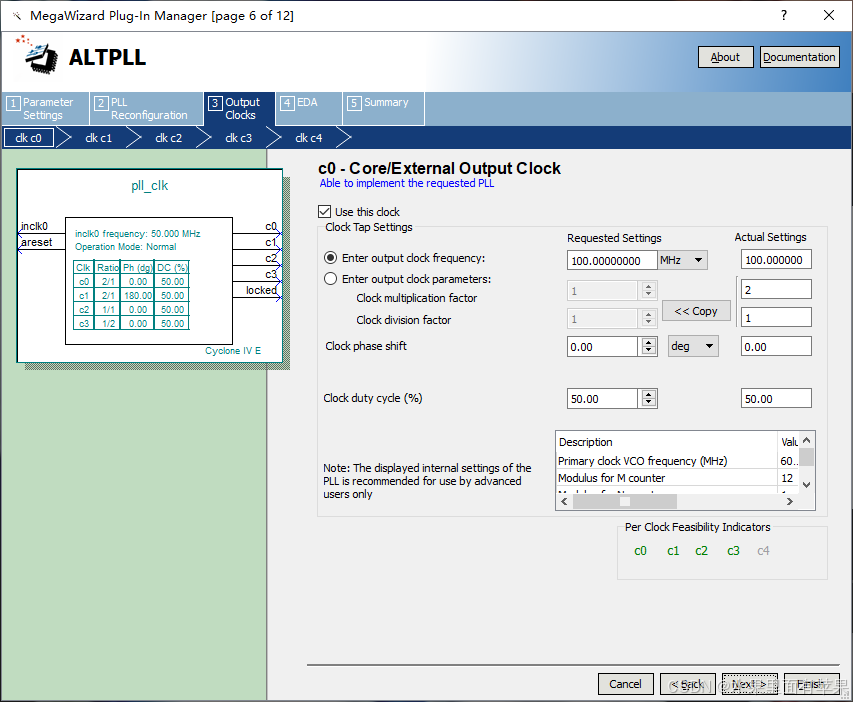Click the inclk0 frequency 50.000 MHz text
Image resolution: width=853 pixels, height=702 pixels.
[x=138, y=233]
